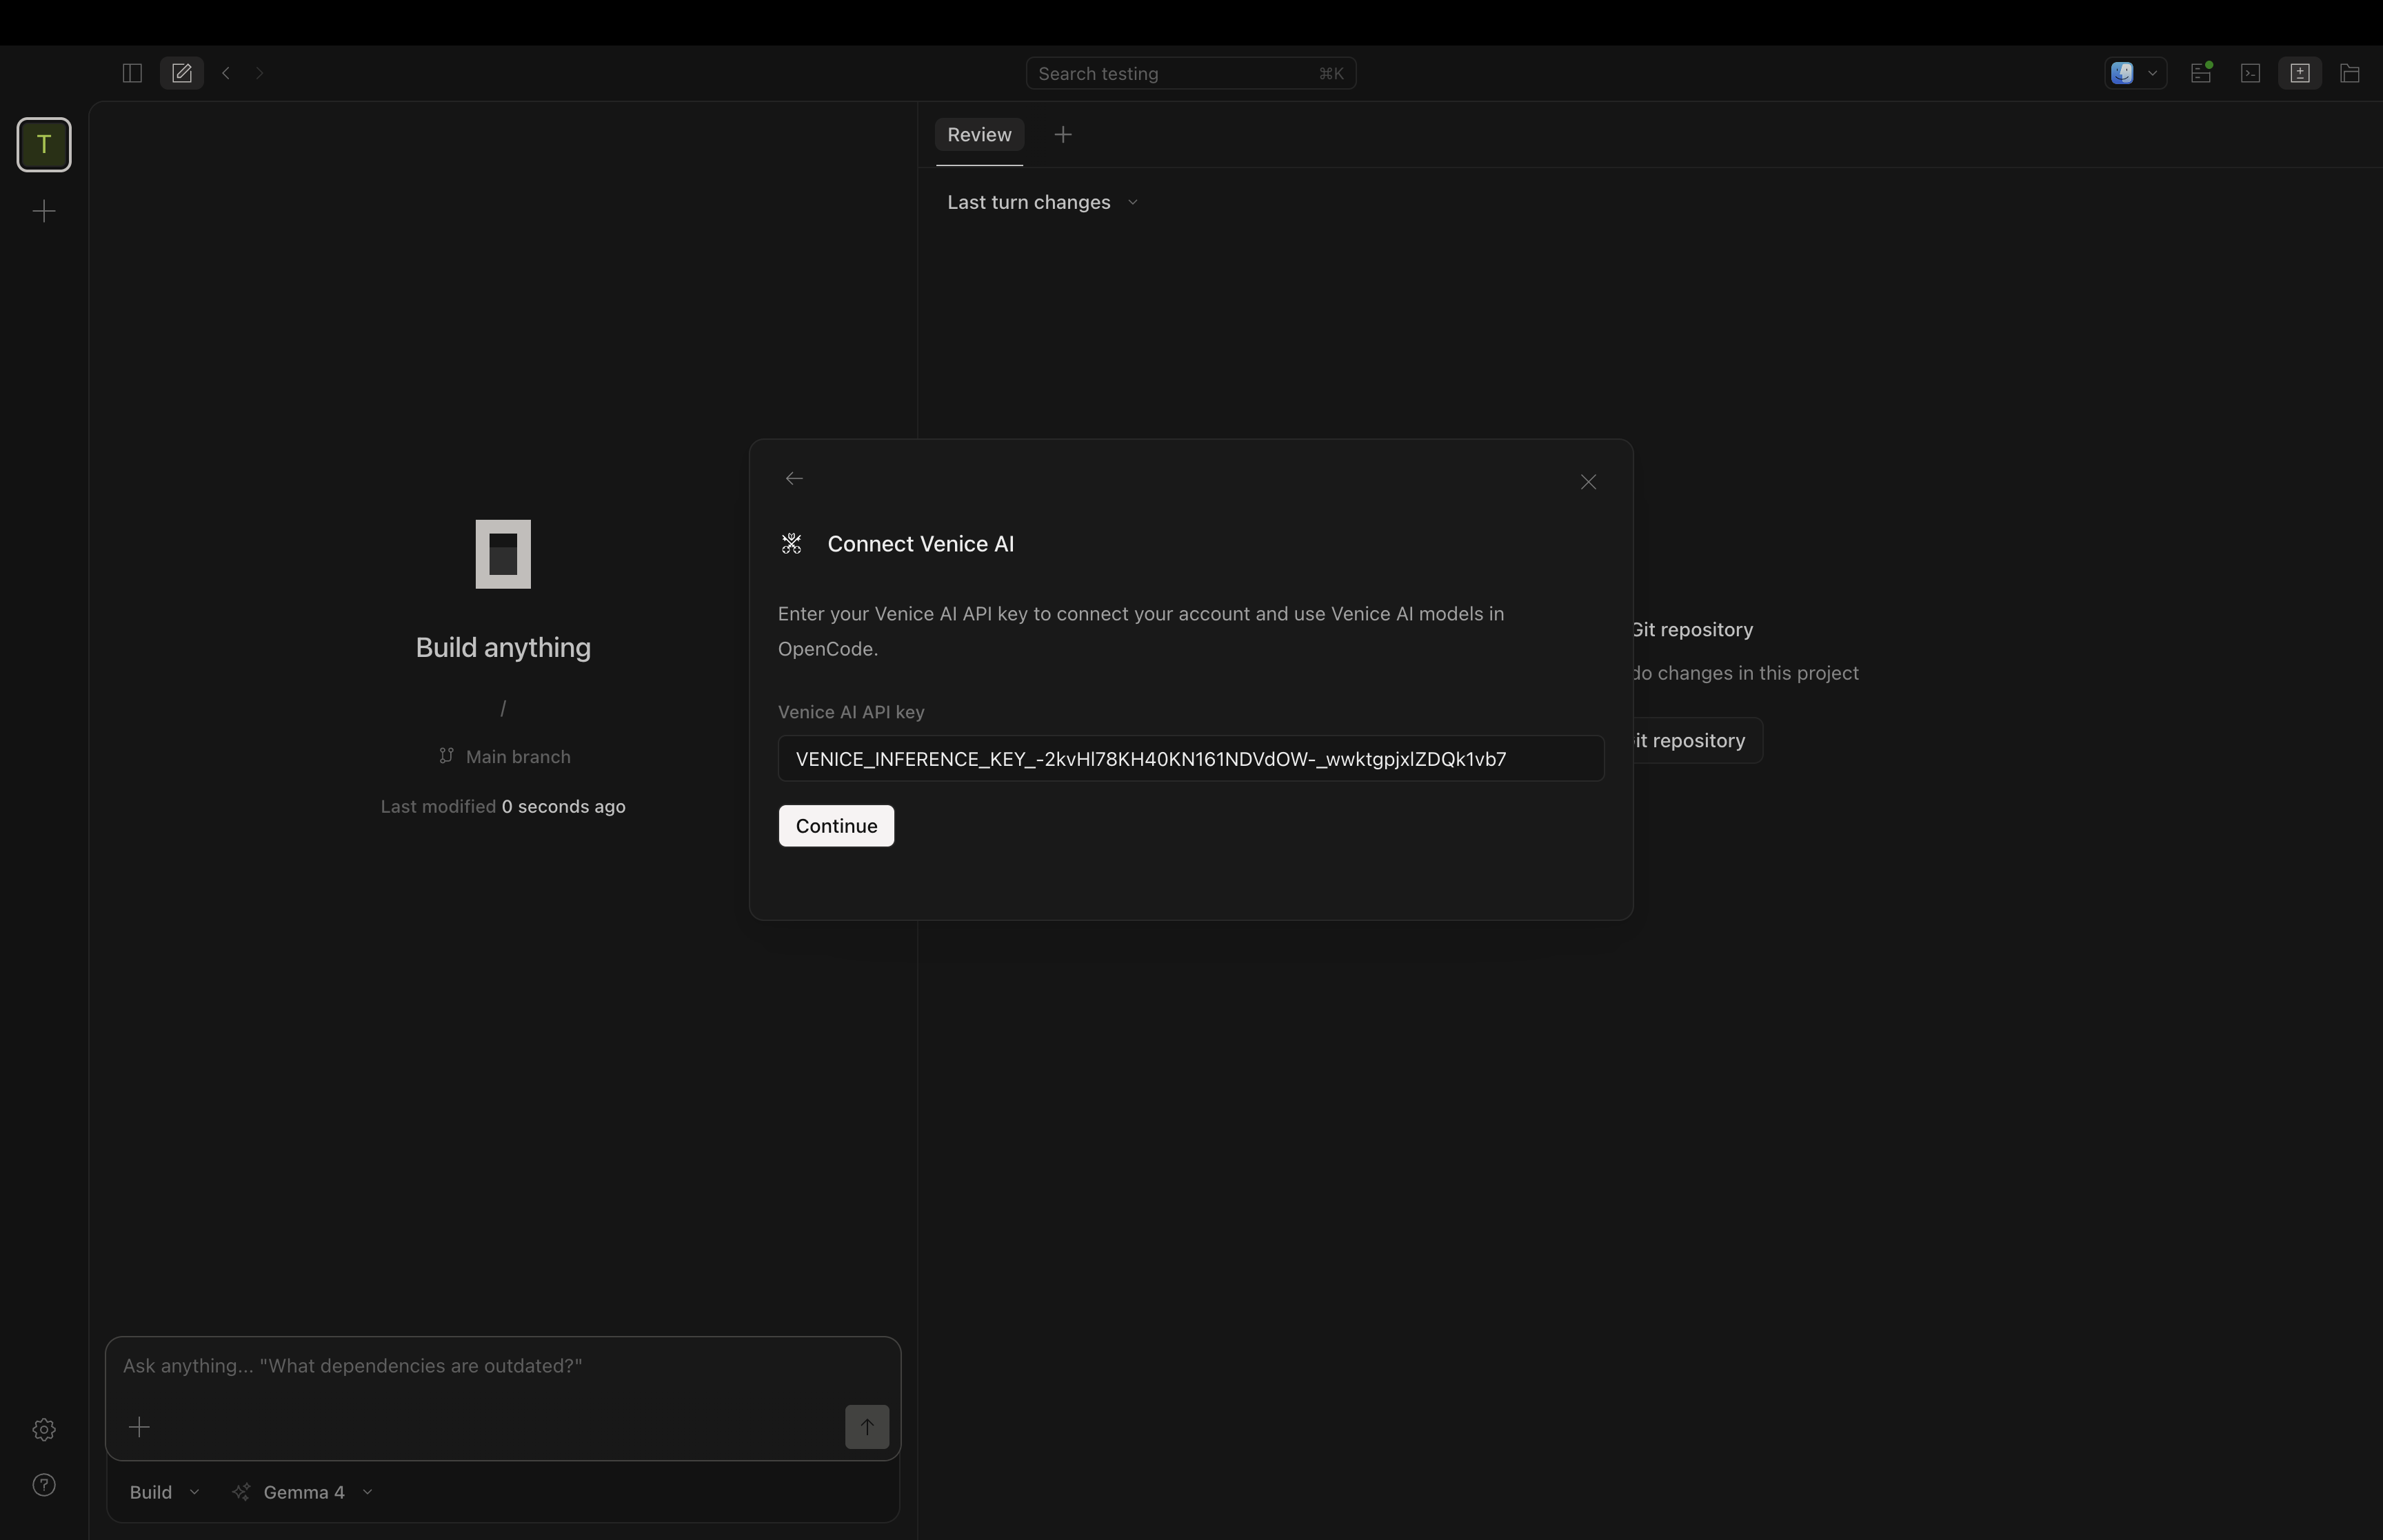
Task: Start a new session with the compose icon
Action: click(182, 73)
